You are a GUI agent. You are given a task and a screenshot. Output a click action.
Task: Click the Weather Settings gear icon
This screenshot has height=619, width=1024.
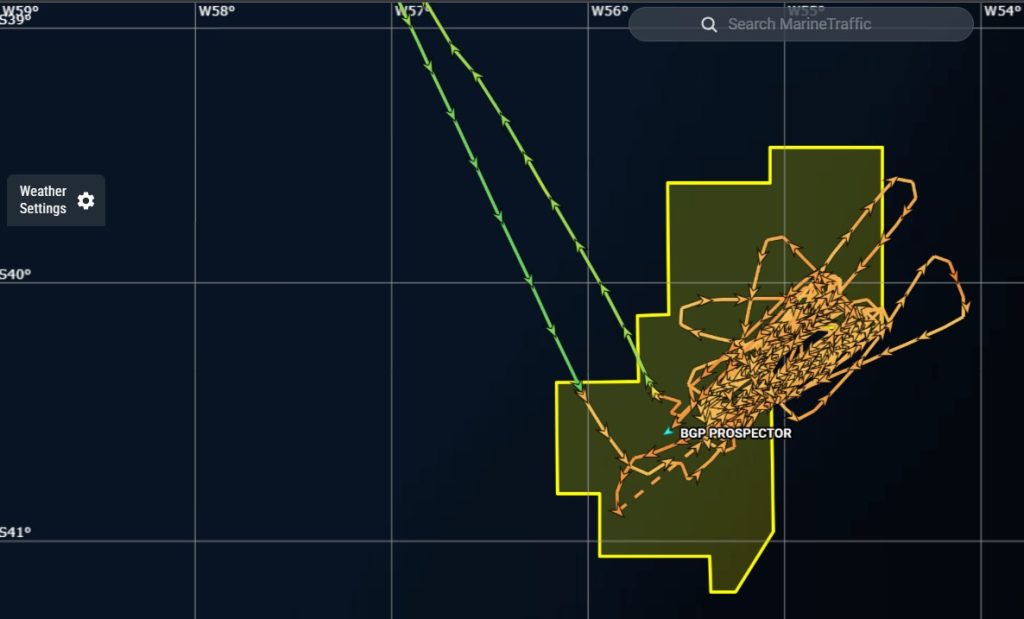(x=86, y=200)
